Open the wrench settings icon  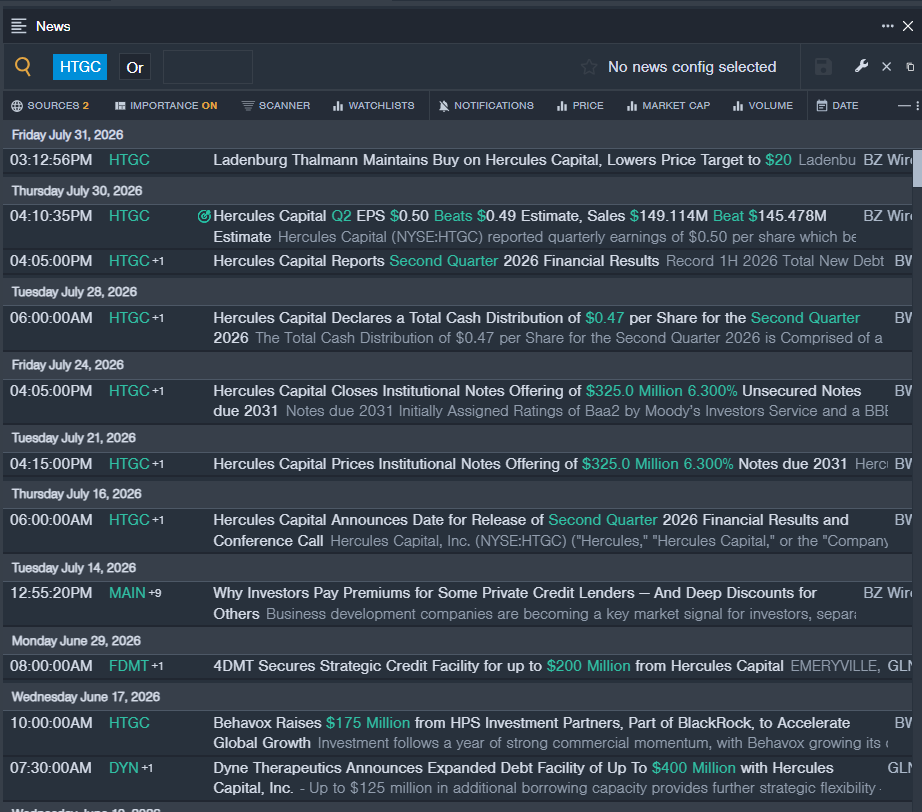861,66
